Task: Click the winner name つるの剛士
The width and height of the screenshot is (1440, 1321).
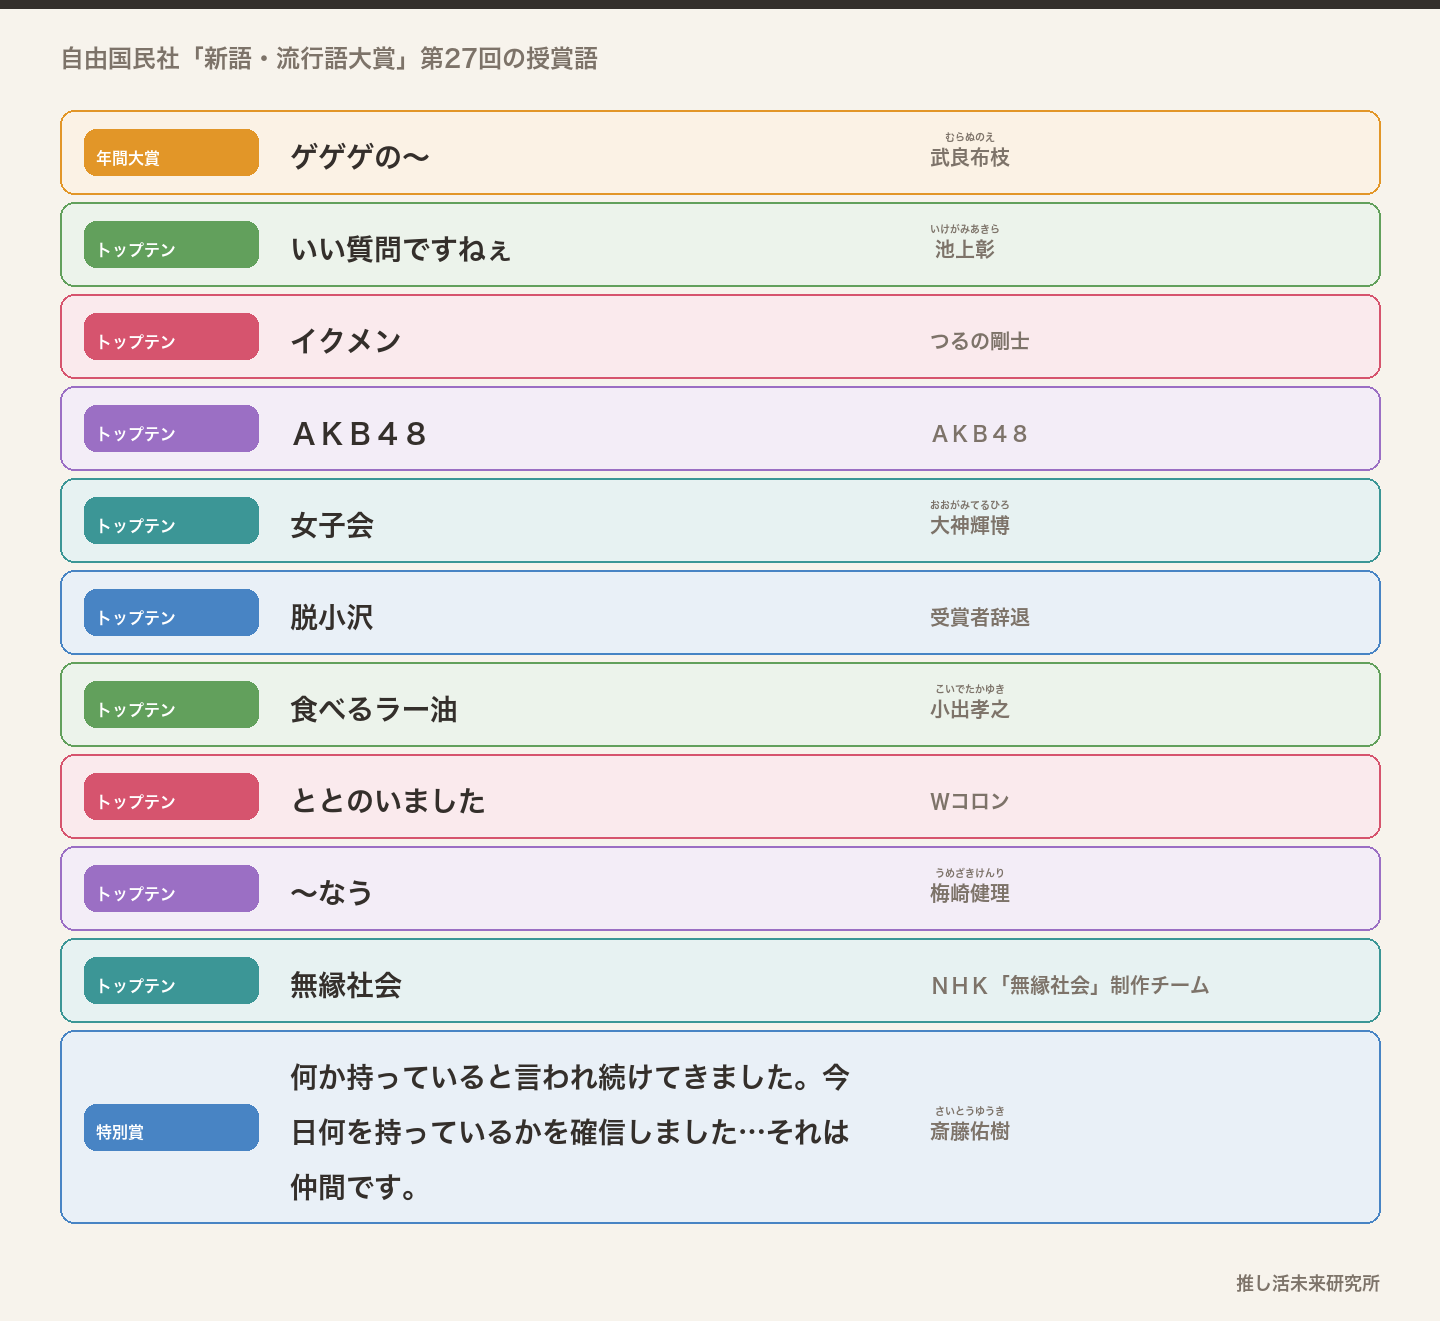Action: tap(979, 341)
